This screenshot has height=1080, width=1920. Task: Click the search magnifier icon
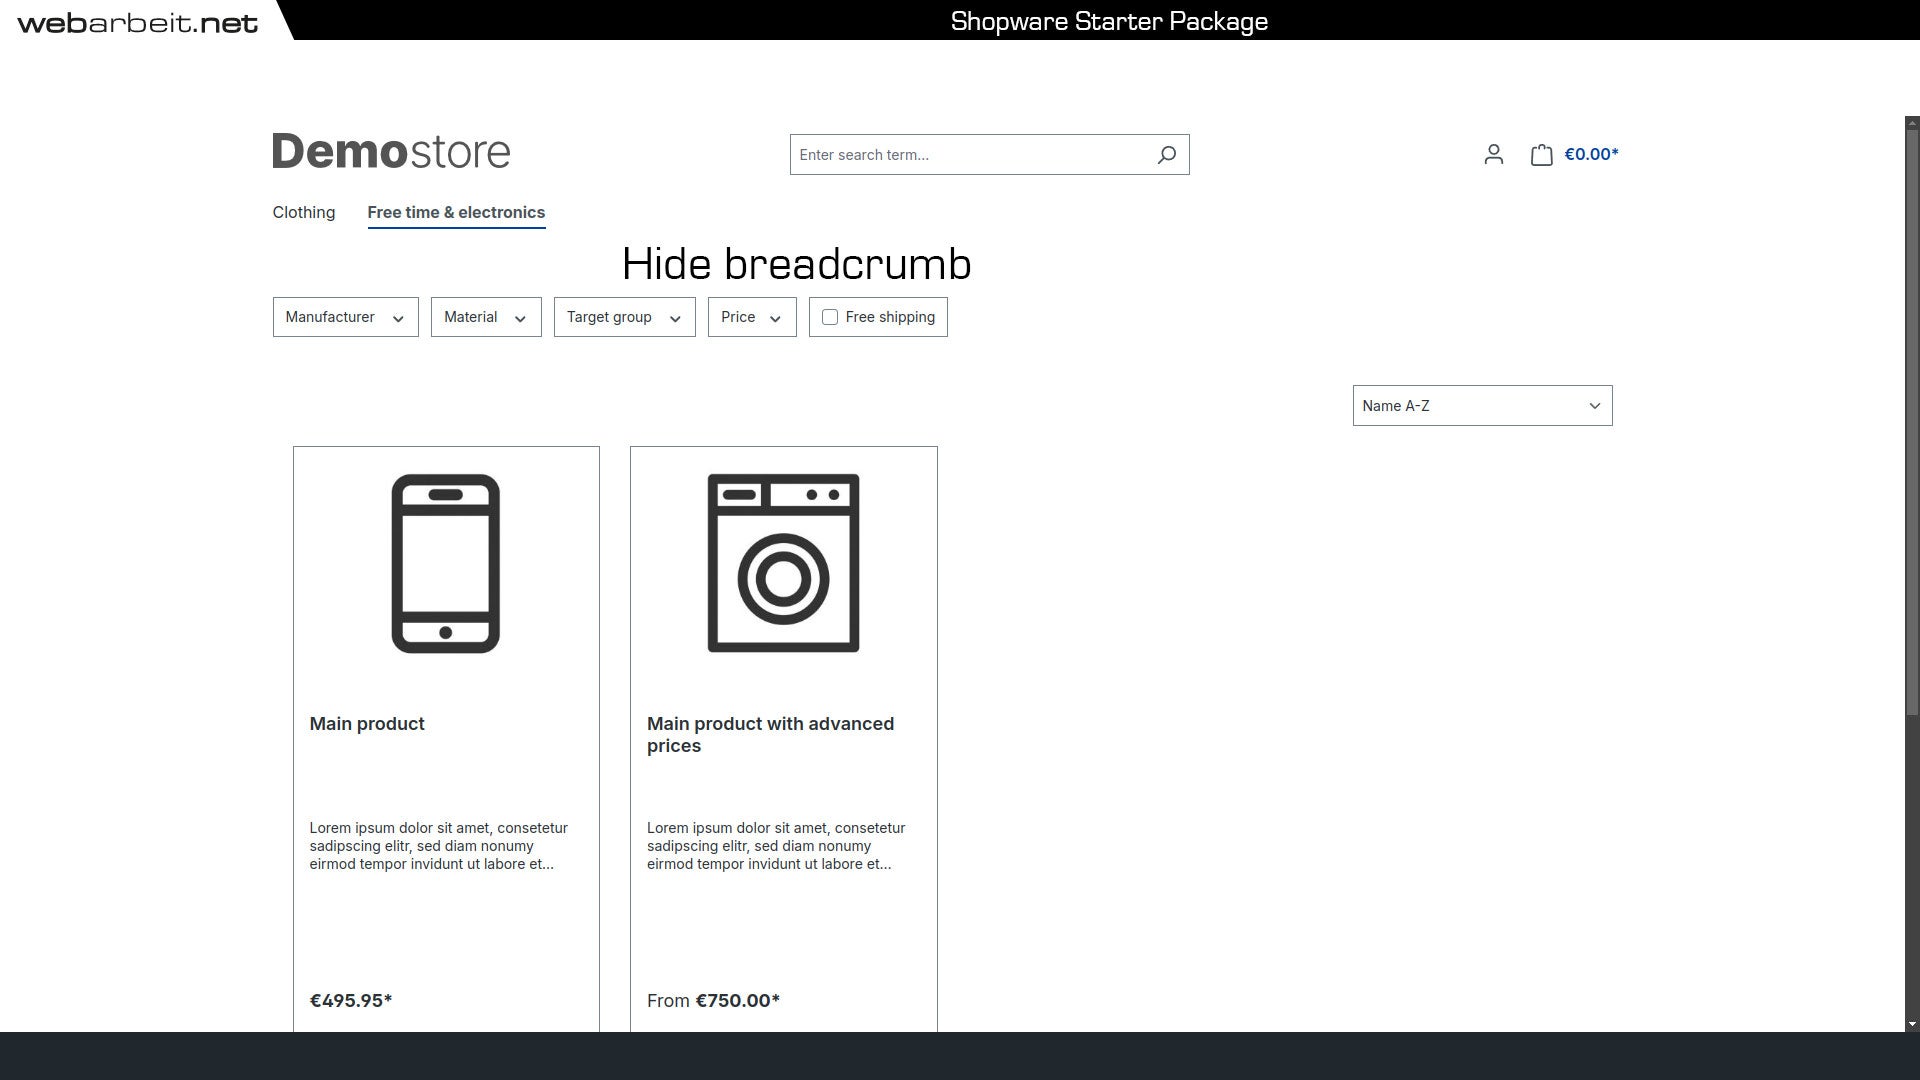coord(1164,154)
